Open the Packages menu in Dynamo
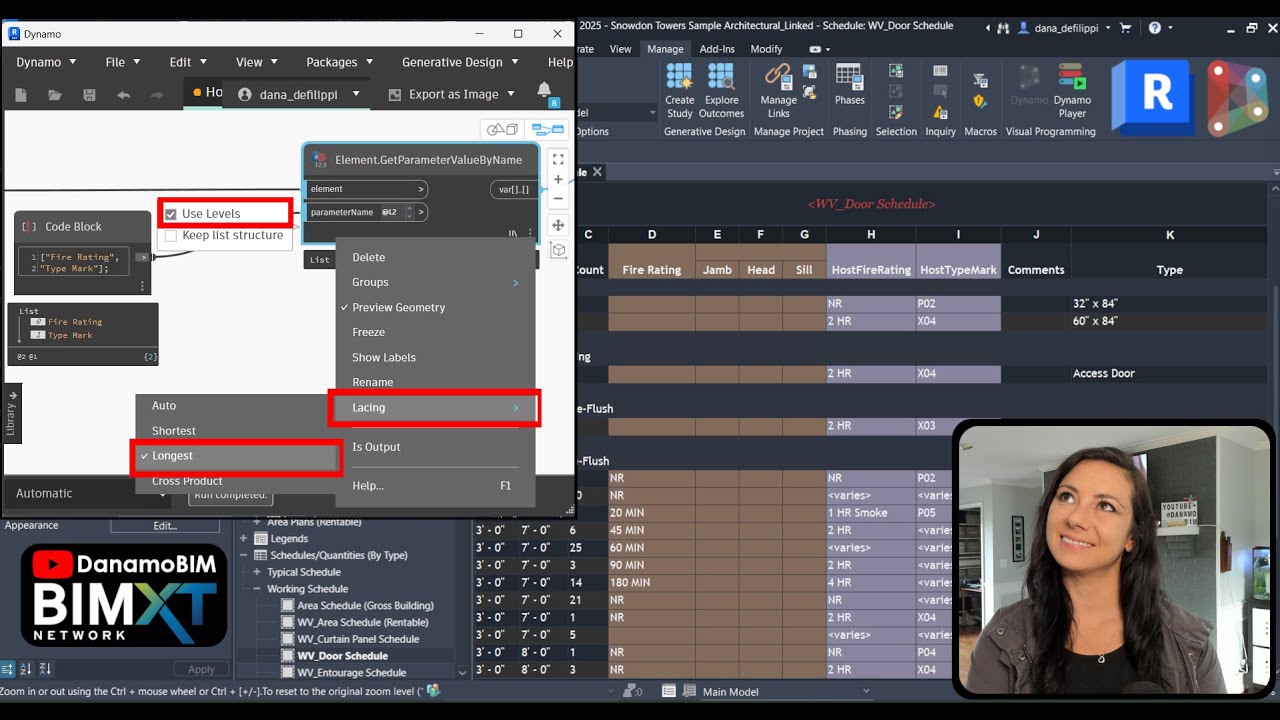 340,62
